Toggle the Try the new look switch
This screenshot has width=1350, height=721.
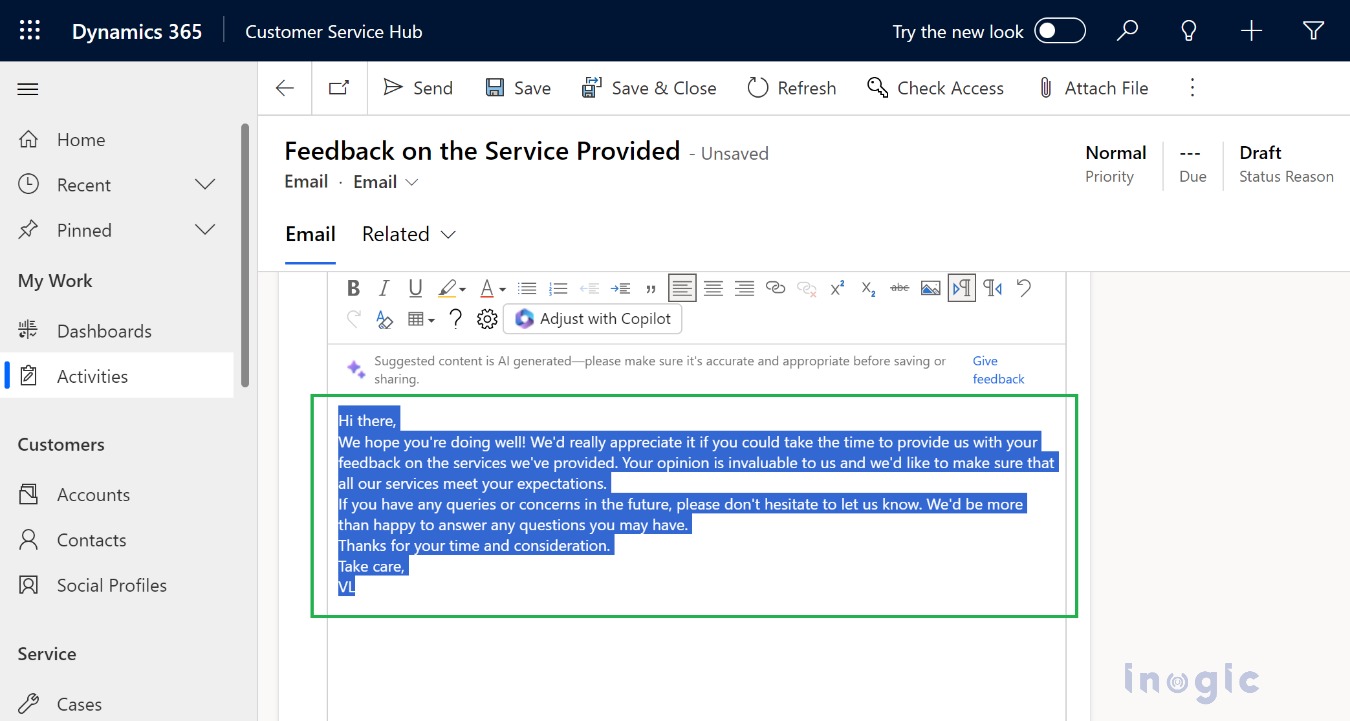tap(1060, 31)
